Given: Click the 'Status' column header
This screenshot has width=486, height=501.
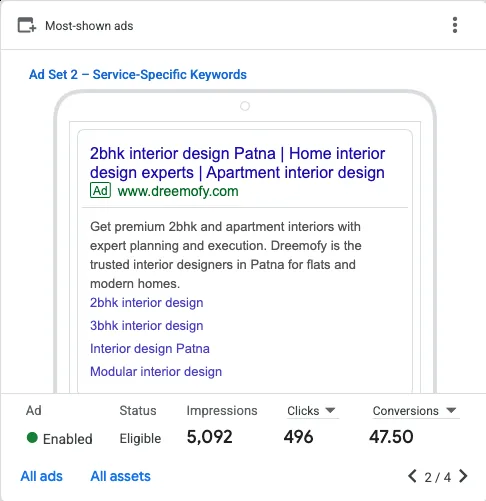Looking at the screenshot, I should pos(138,410).
